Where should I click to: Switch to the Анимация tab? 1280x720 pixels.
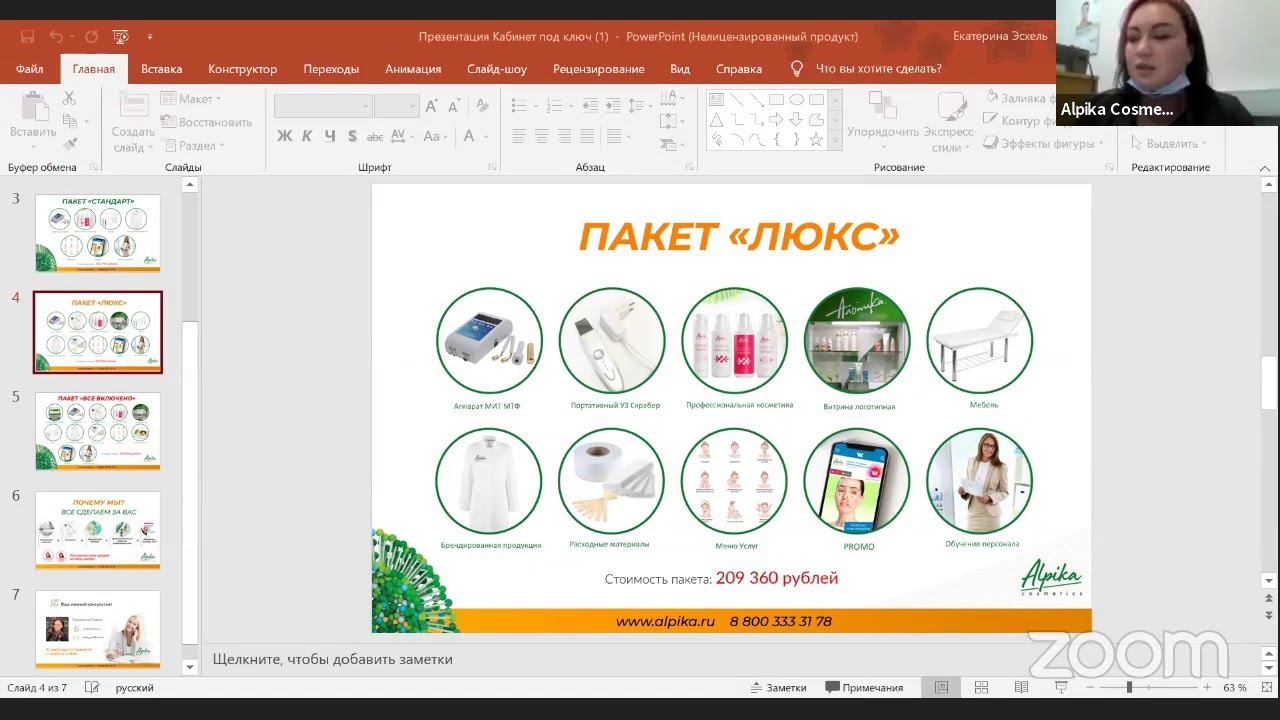coord(413,69)
